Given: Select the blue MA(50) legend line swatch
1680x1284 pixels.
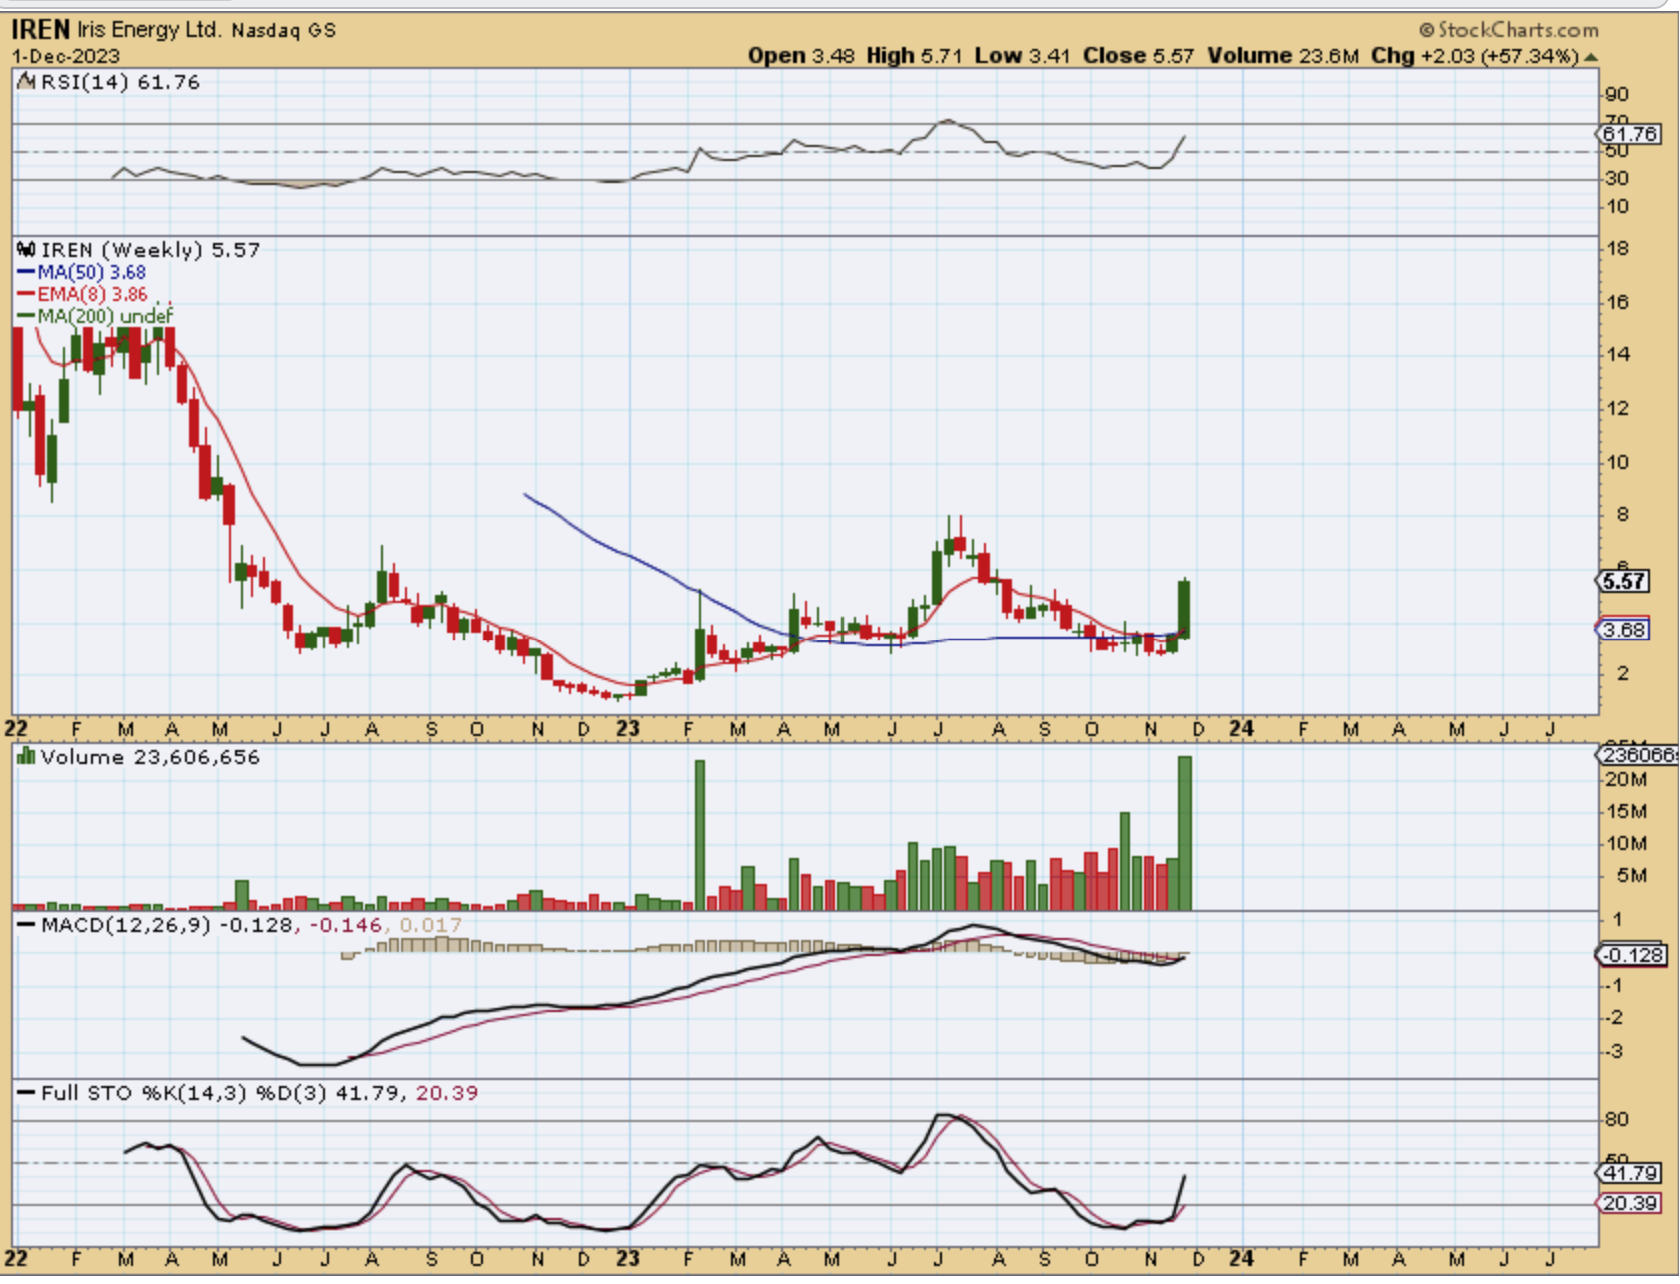Looking at the screenshot, I should (x=26, y=272).
